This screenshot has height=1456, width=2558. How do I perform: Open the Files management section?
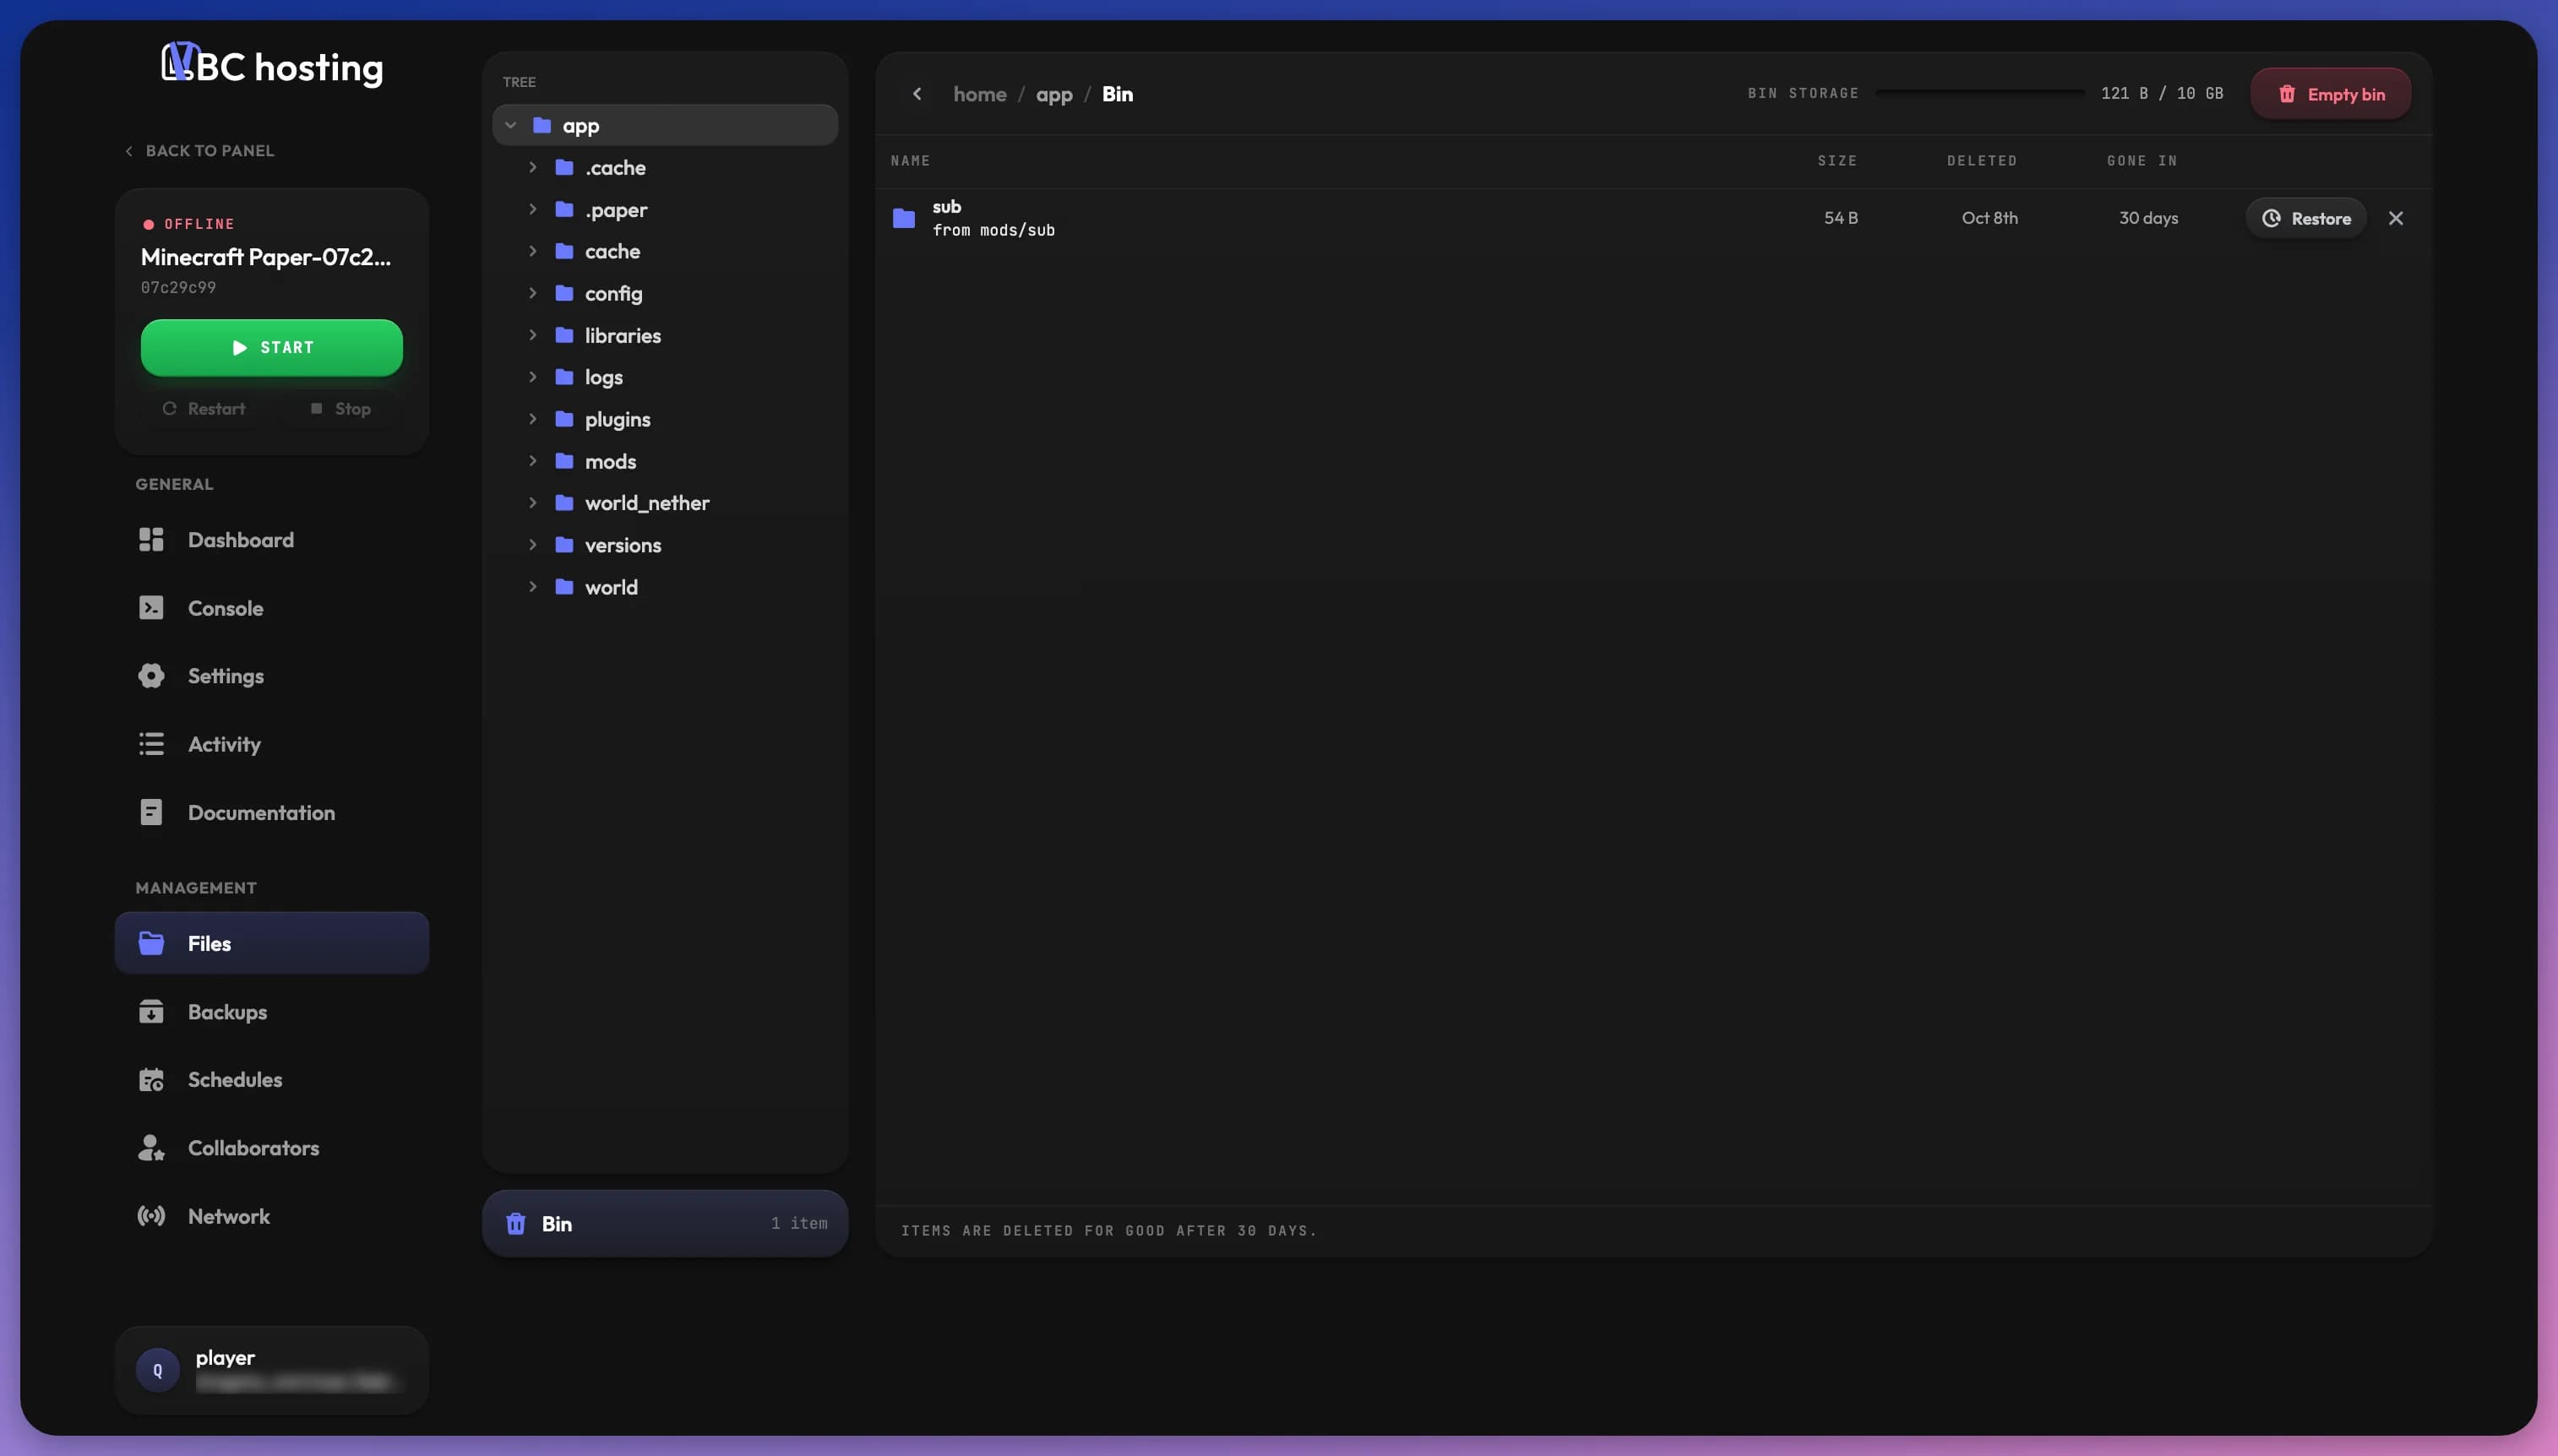coord(272,943)
